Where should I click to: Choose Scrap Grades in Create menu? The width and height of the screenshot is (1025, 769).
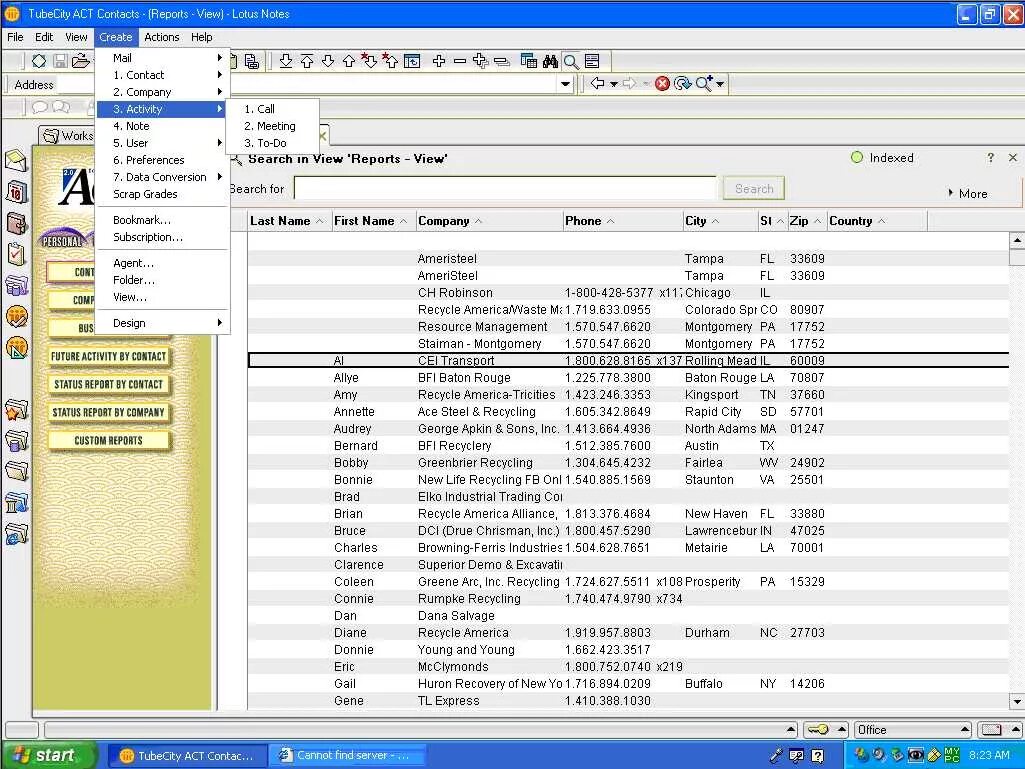pyautogui.click(x=162, y=194)
